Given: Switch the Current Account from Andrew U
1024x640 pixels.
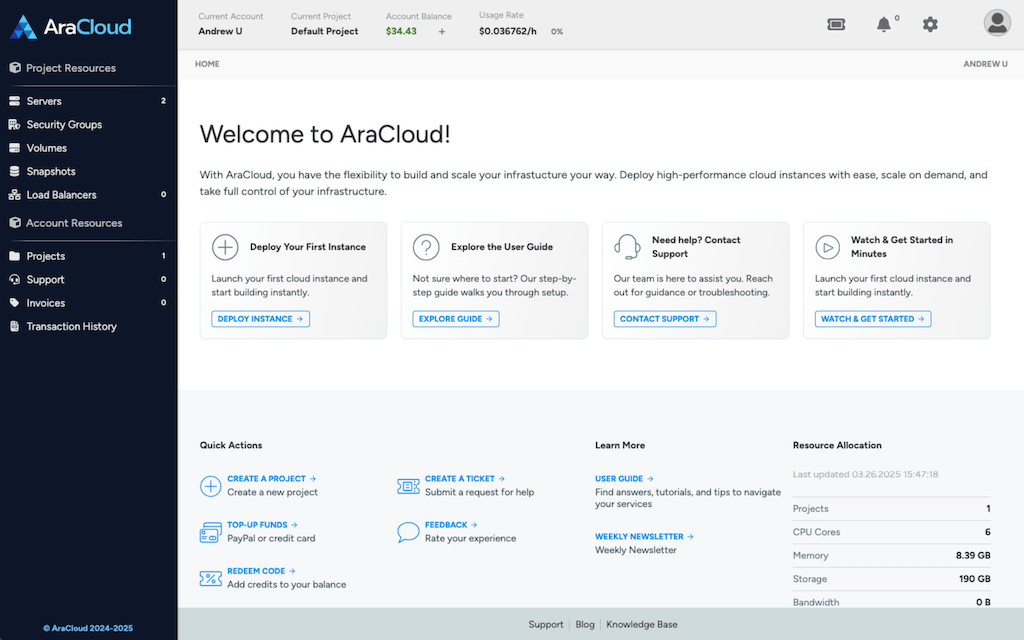Looking at the screenshot, I should pyautogui.click(x=221, y=30).
